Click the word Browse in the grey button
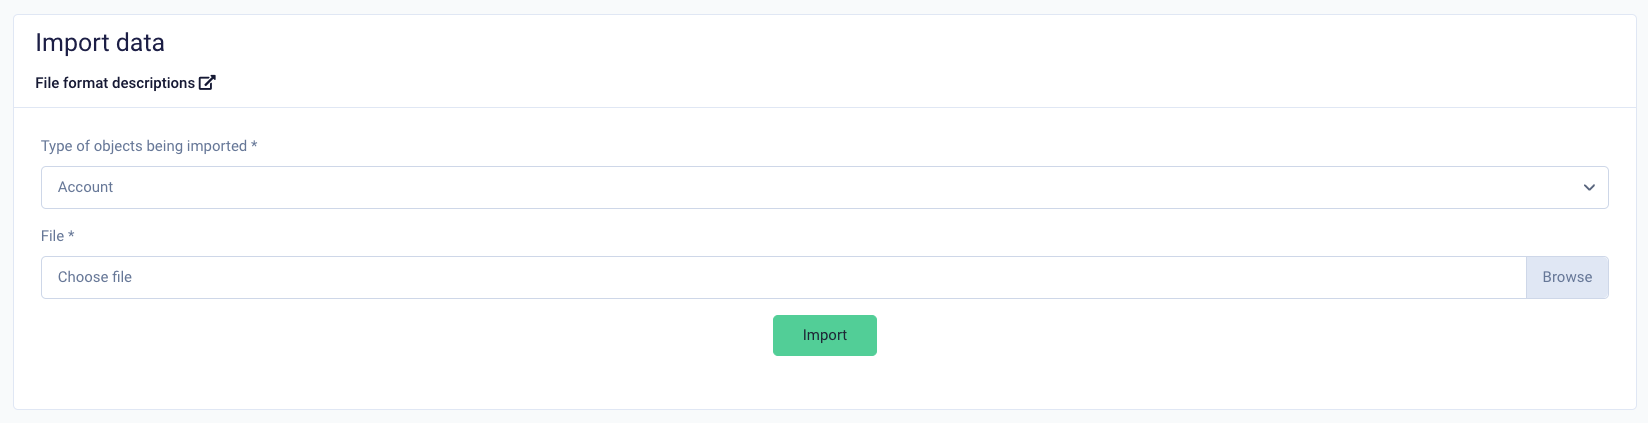Image resolution: width=1648 pixels, height=423 pixels. pos(1567,277)
